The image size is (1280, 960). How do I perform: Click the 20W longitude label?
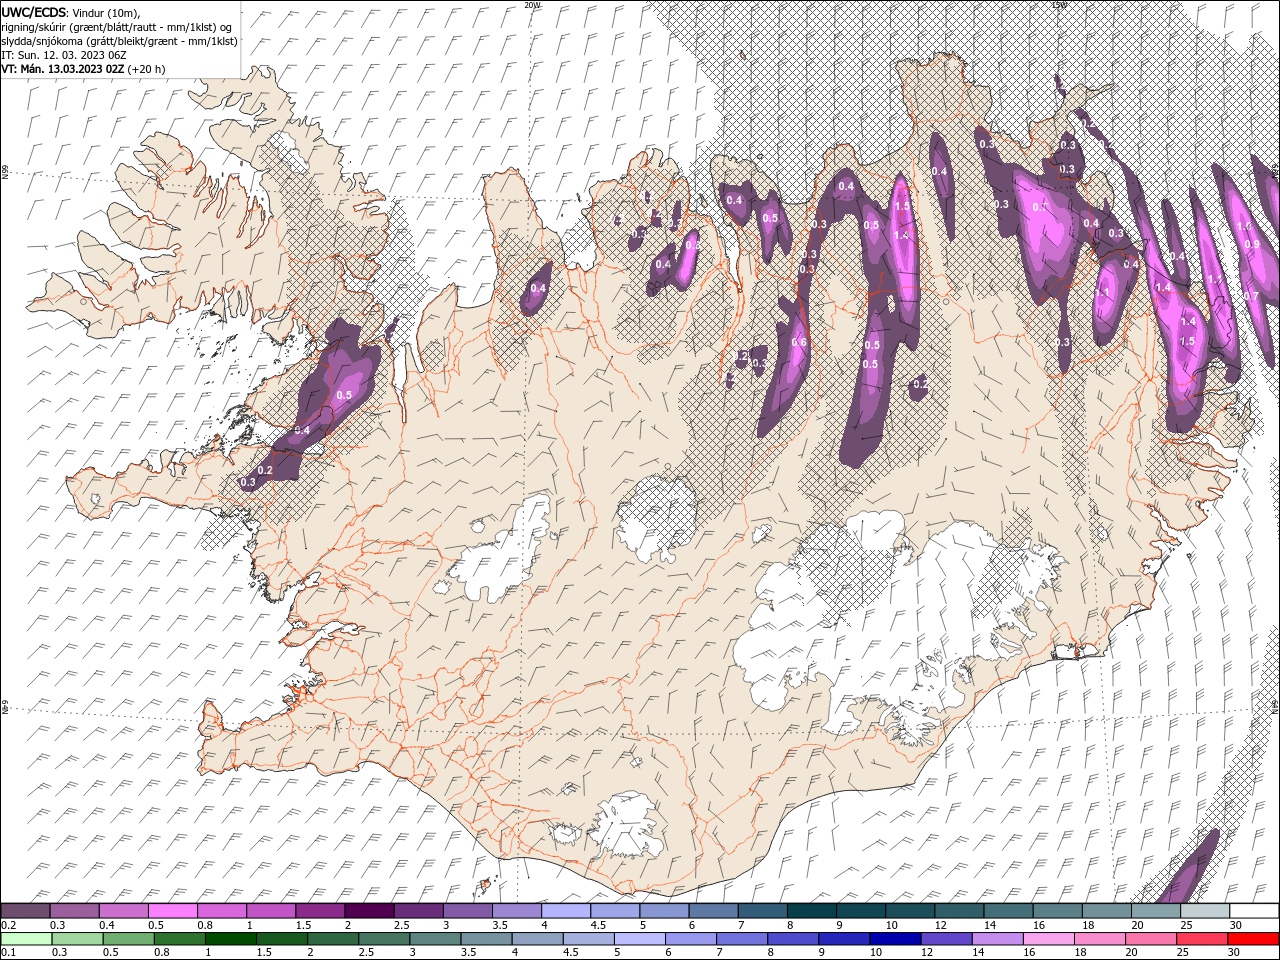point(532,4)
